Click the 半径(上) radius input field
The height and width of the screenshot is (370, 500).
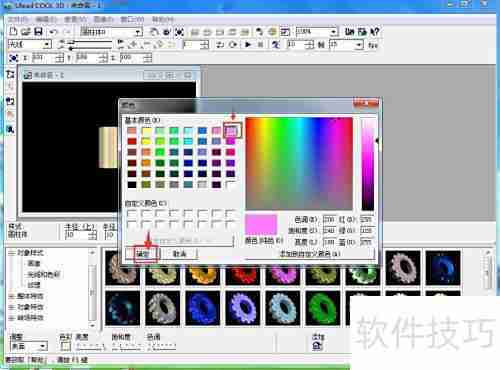(77, 235)
